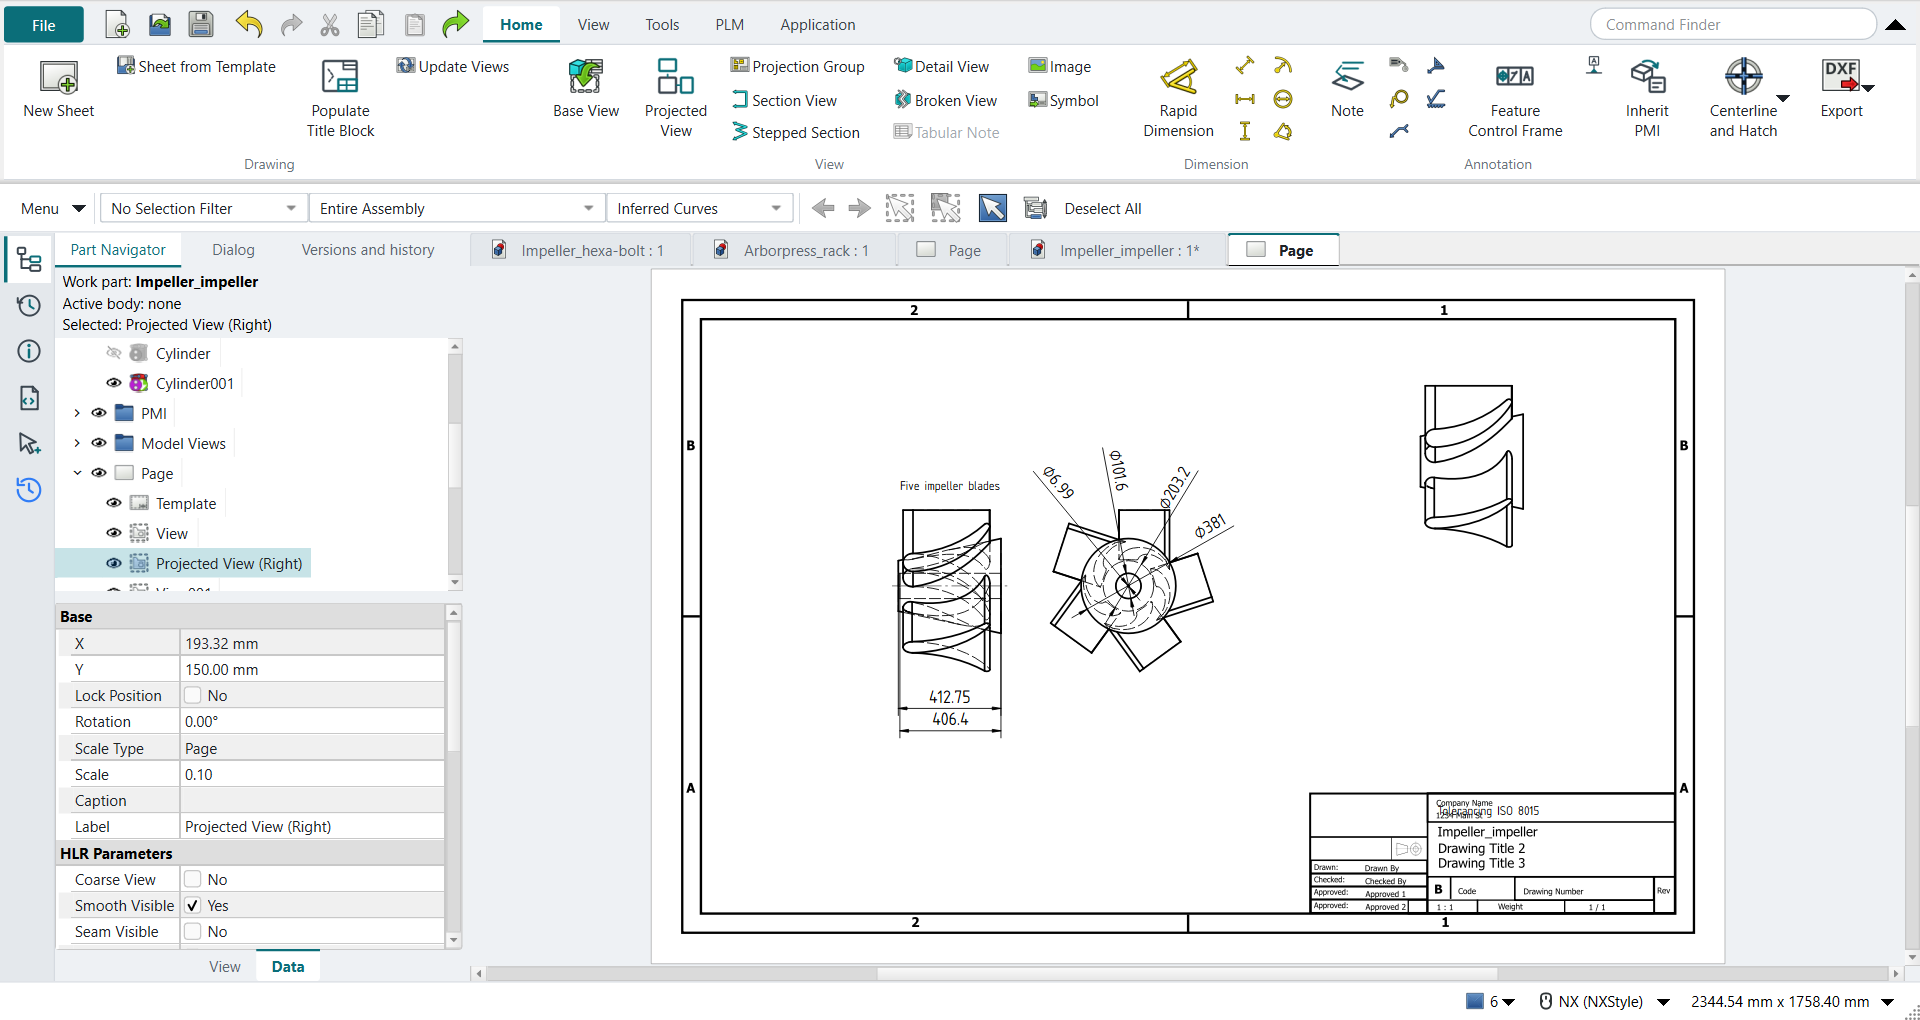This screenshot has width=1920, height=1020.
Task: Click the Broken View tool
Action: pyautogui.click(x=945, y=100)
